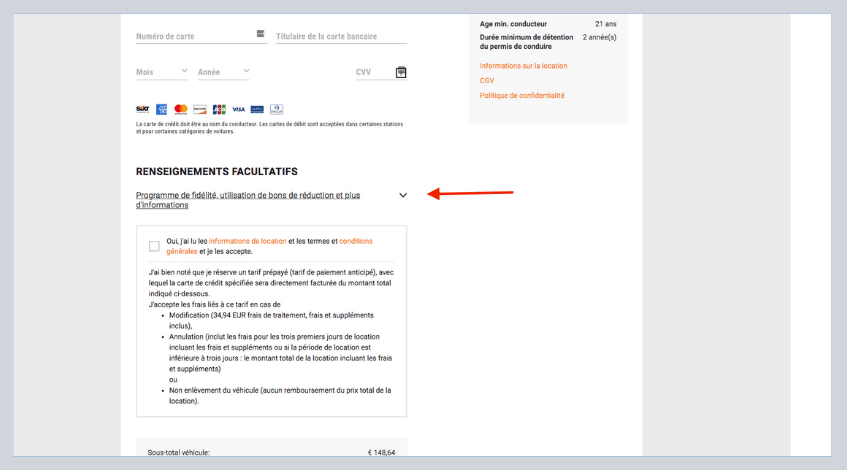
Task: Click the JCB card logo
Action: click(x=219, y=109)
